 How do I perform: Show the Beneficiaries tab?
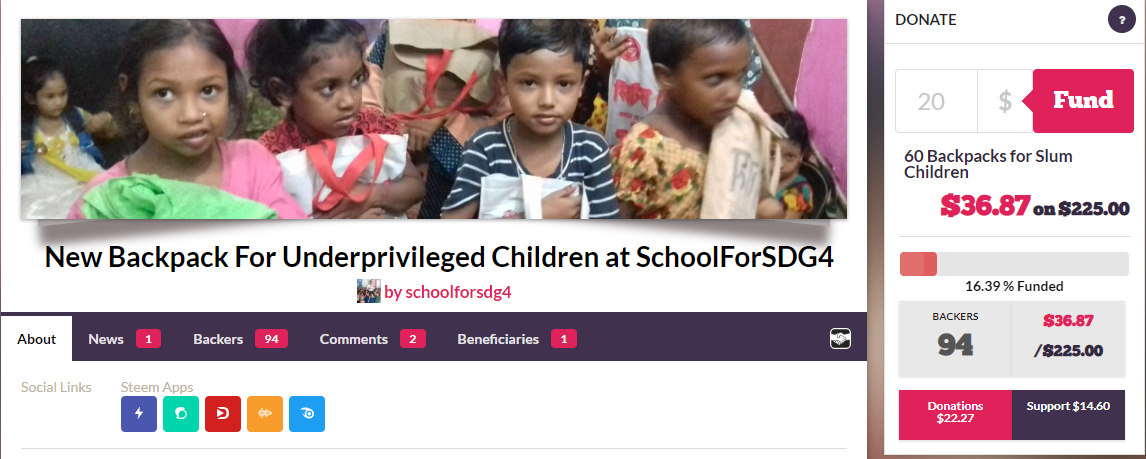tap(516, 339)
